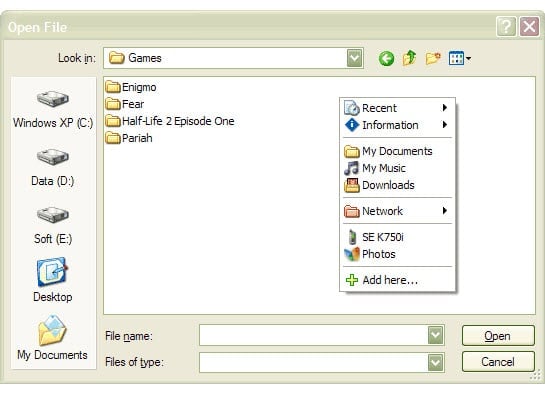Select the Enigmo folder
This screenshot has height=397, width=545.
(x=131, y=87)
